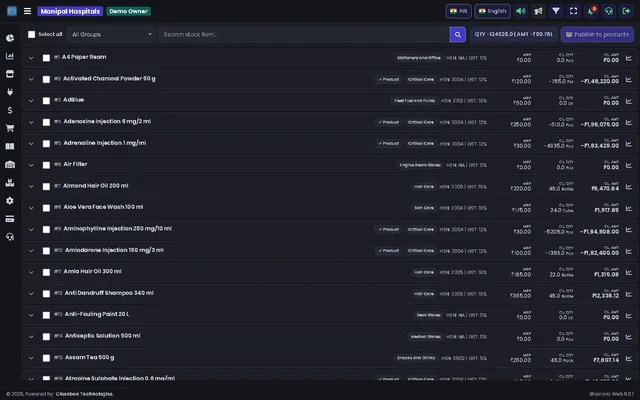Check the AdBlue row checkbox

coord(46,101)
